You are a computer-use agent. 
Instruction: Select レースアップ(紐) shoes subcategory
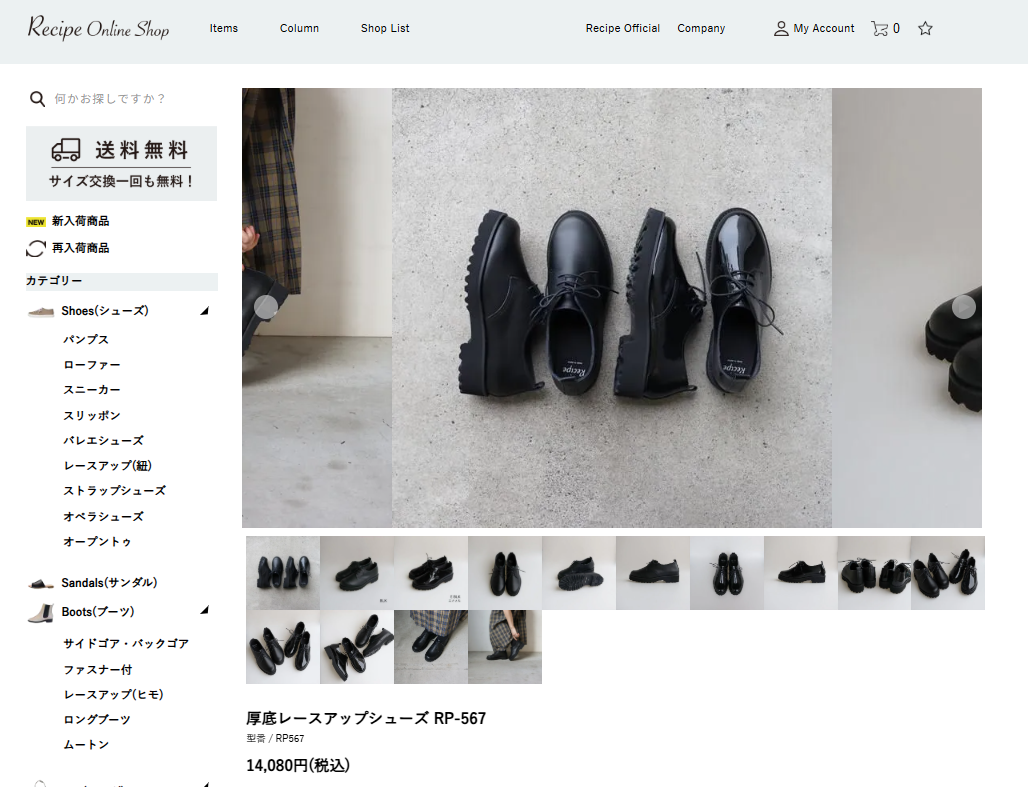[x=108, y=466]
